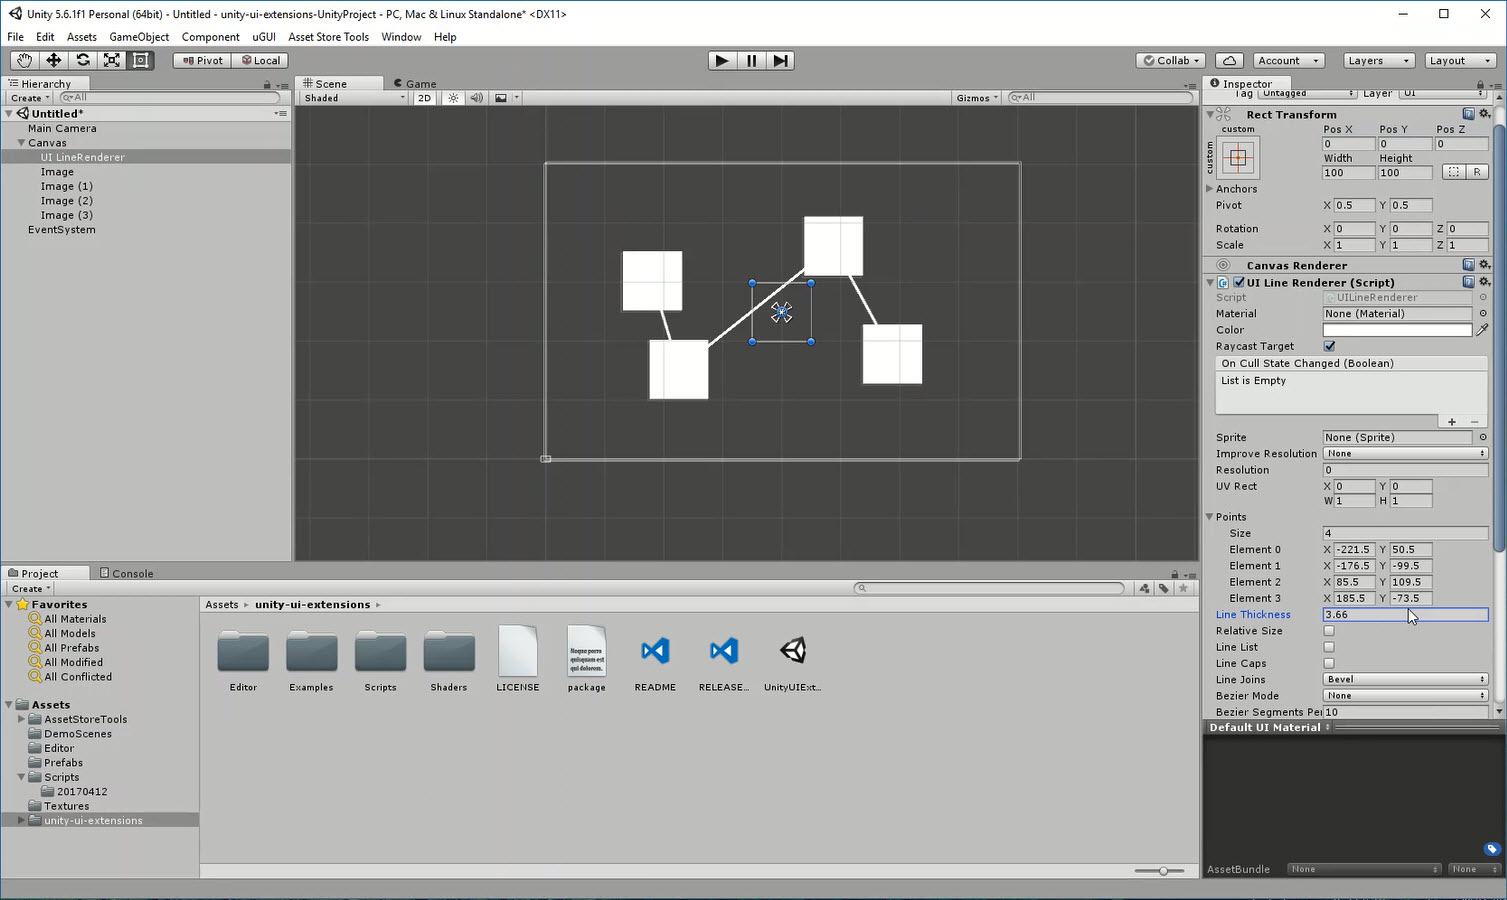The width and height of the screenshot is (1507, 900).
Task: Uncheck Raycast Target
Action: (x=1329, y=346)
